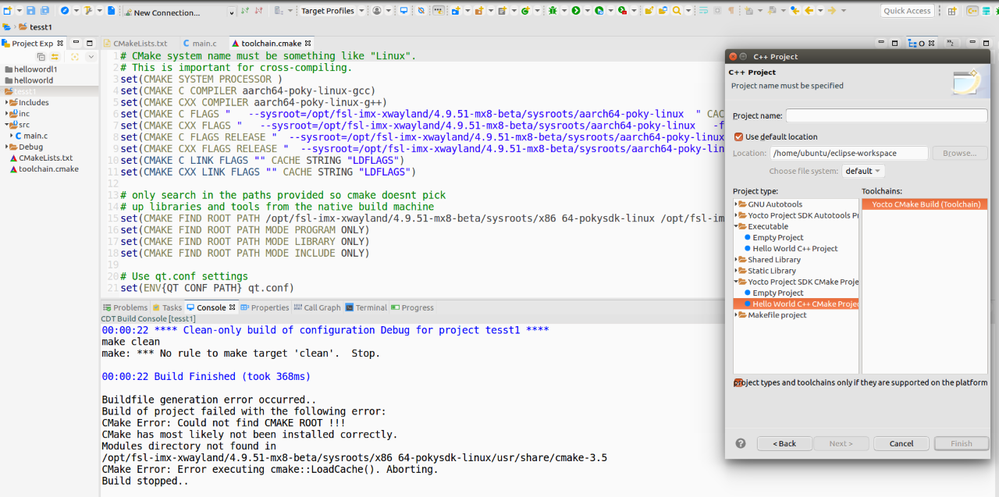Open Project Explorer view menu chevron
The height and width of the screenshot is (497, 999).
point(90,57)
